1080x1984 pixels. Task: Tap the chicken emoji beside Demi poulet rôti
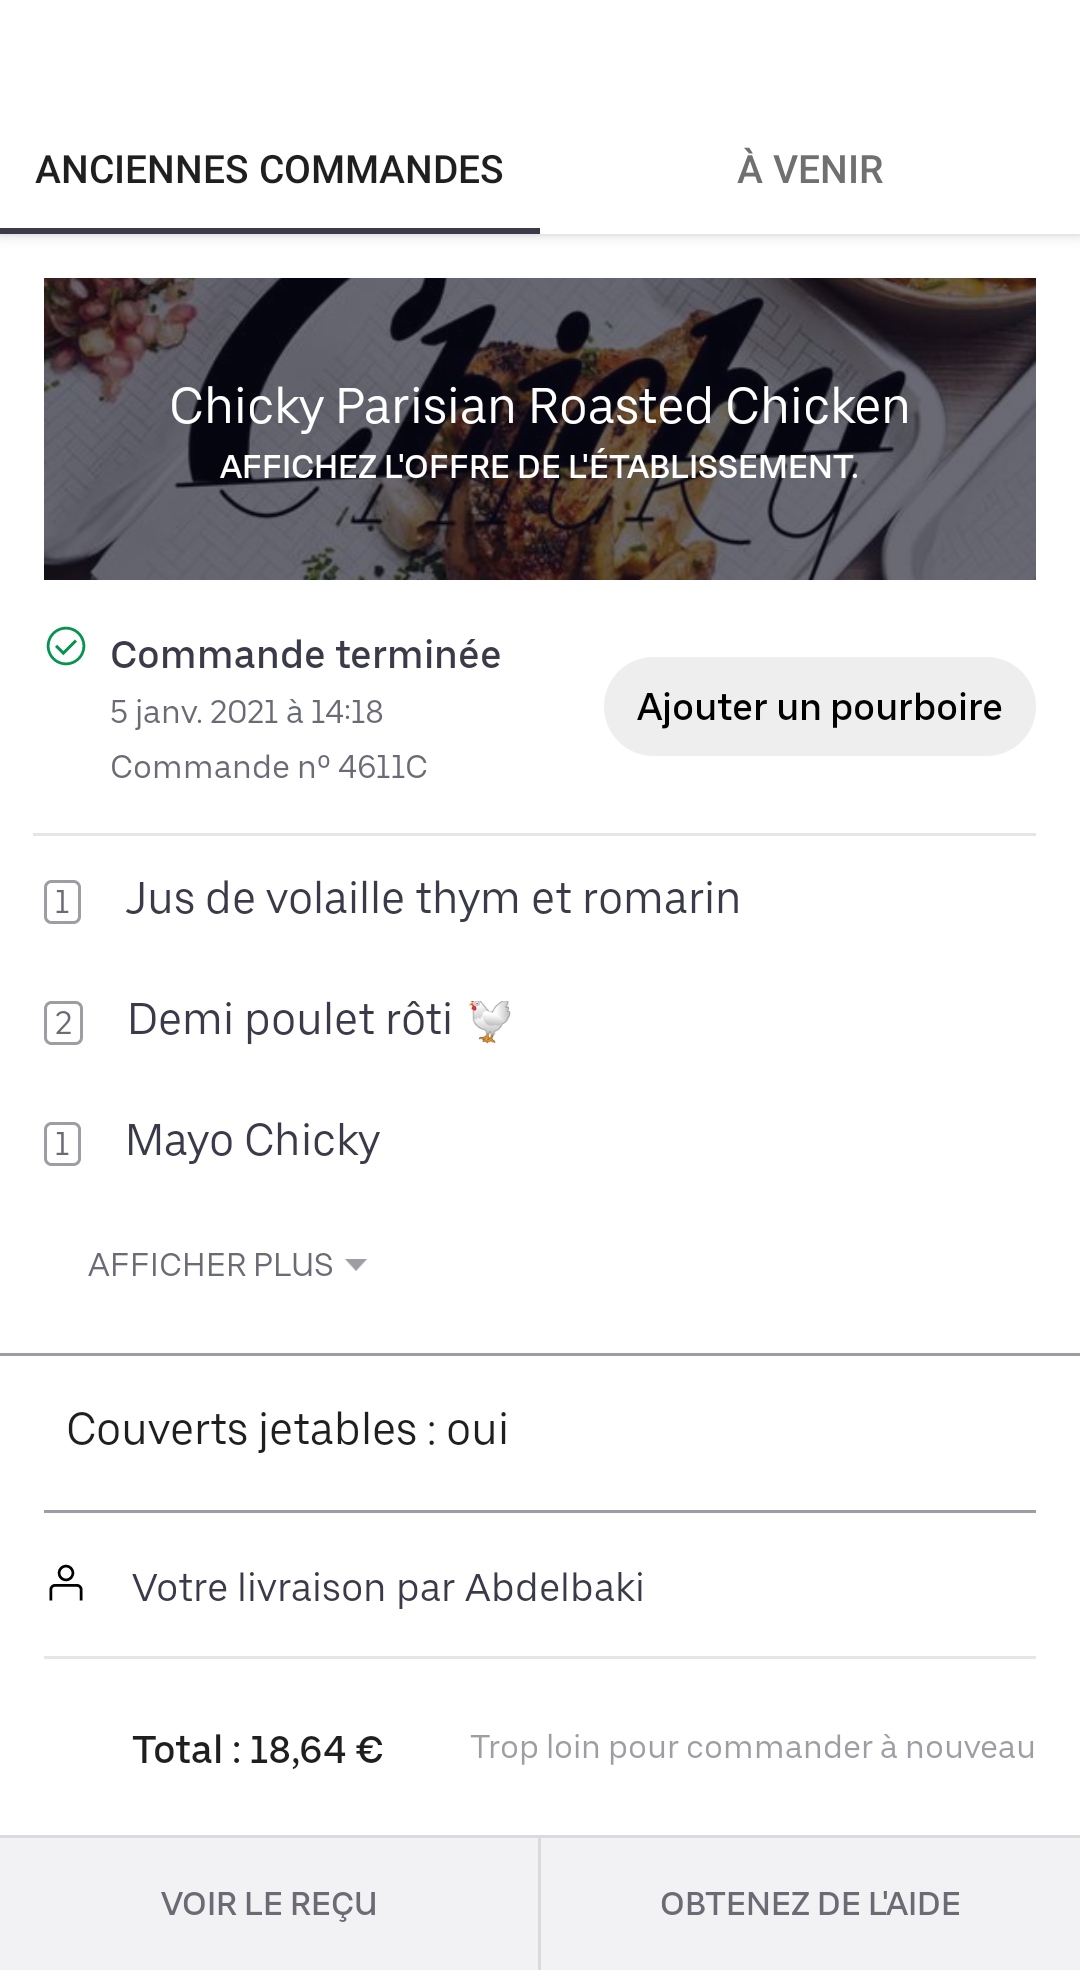490,1021
